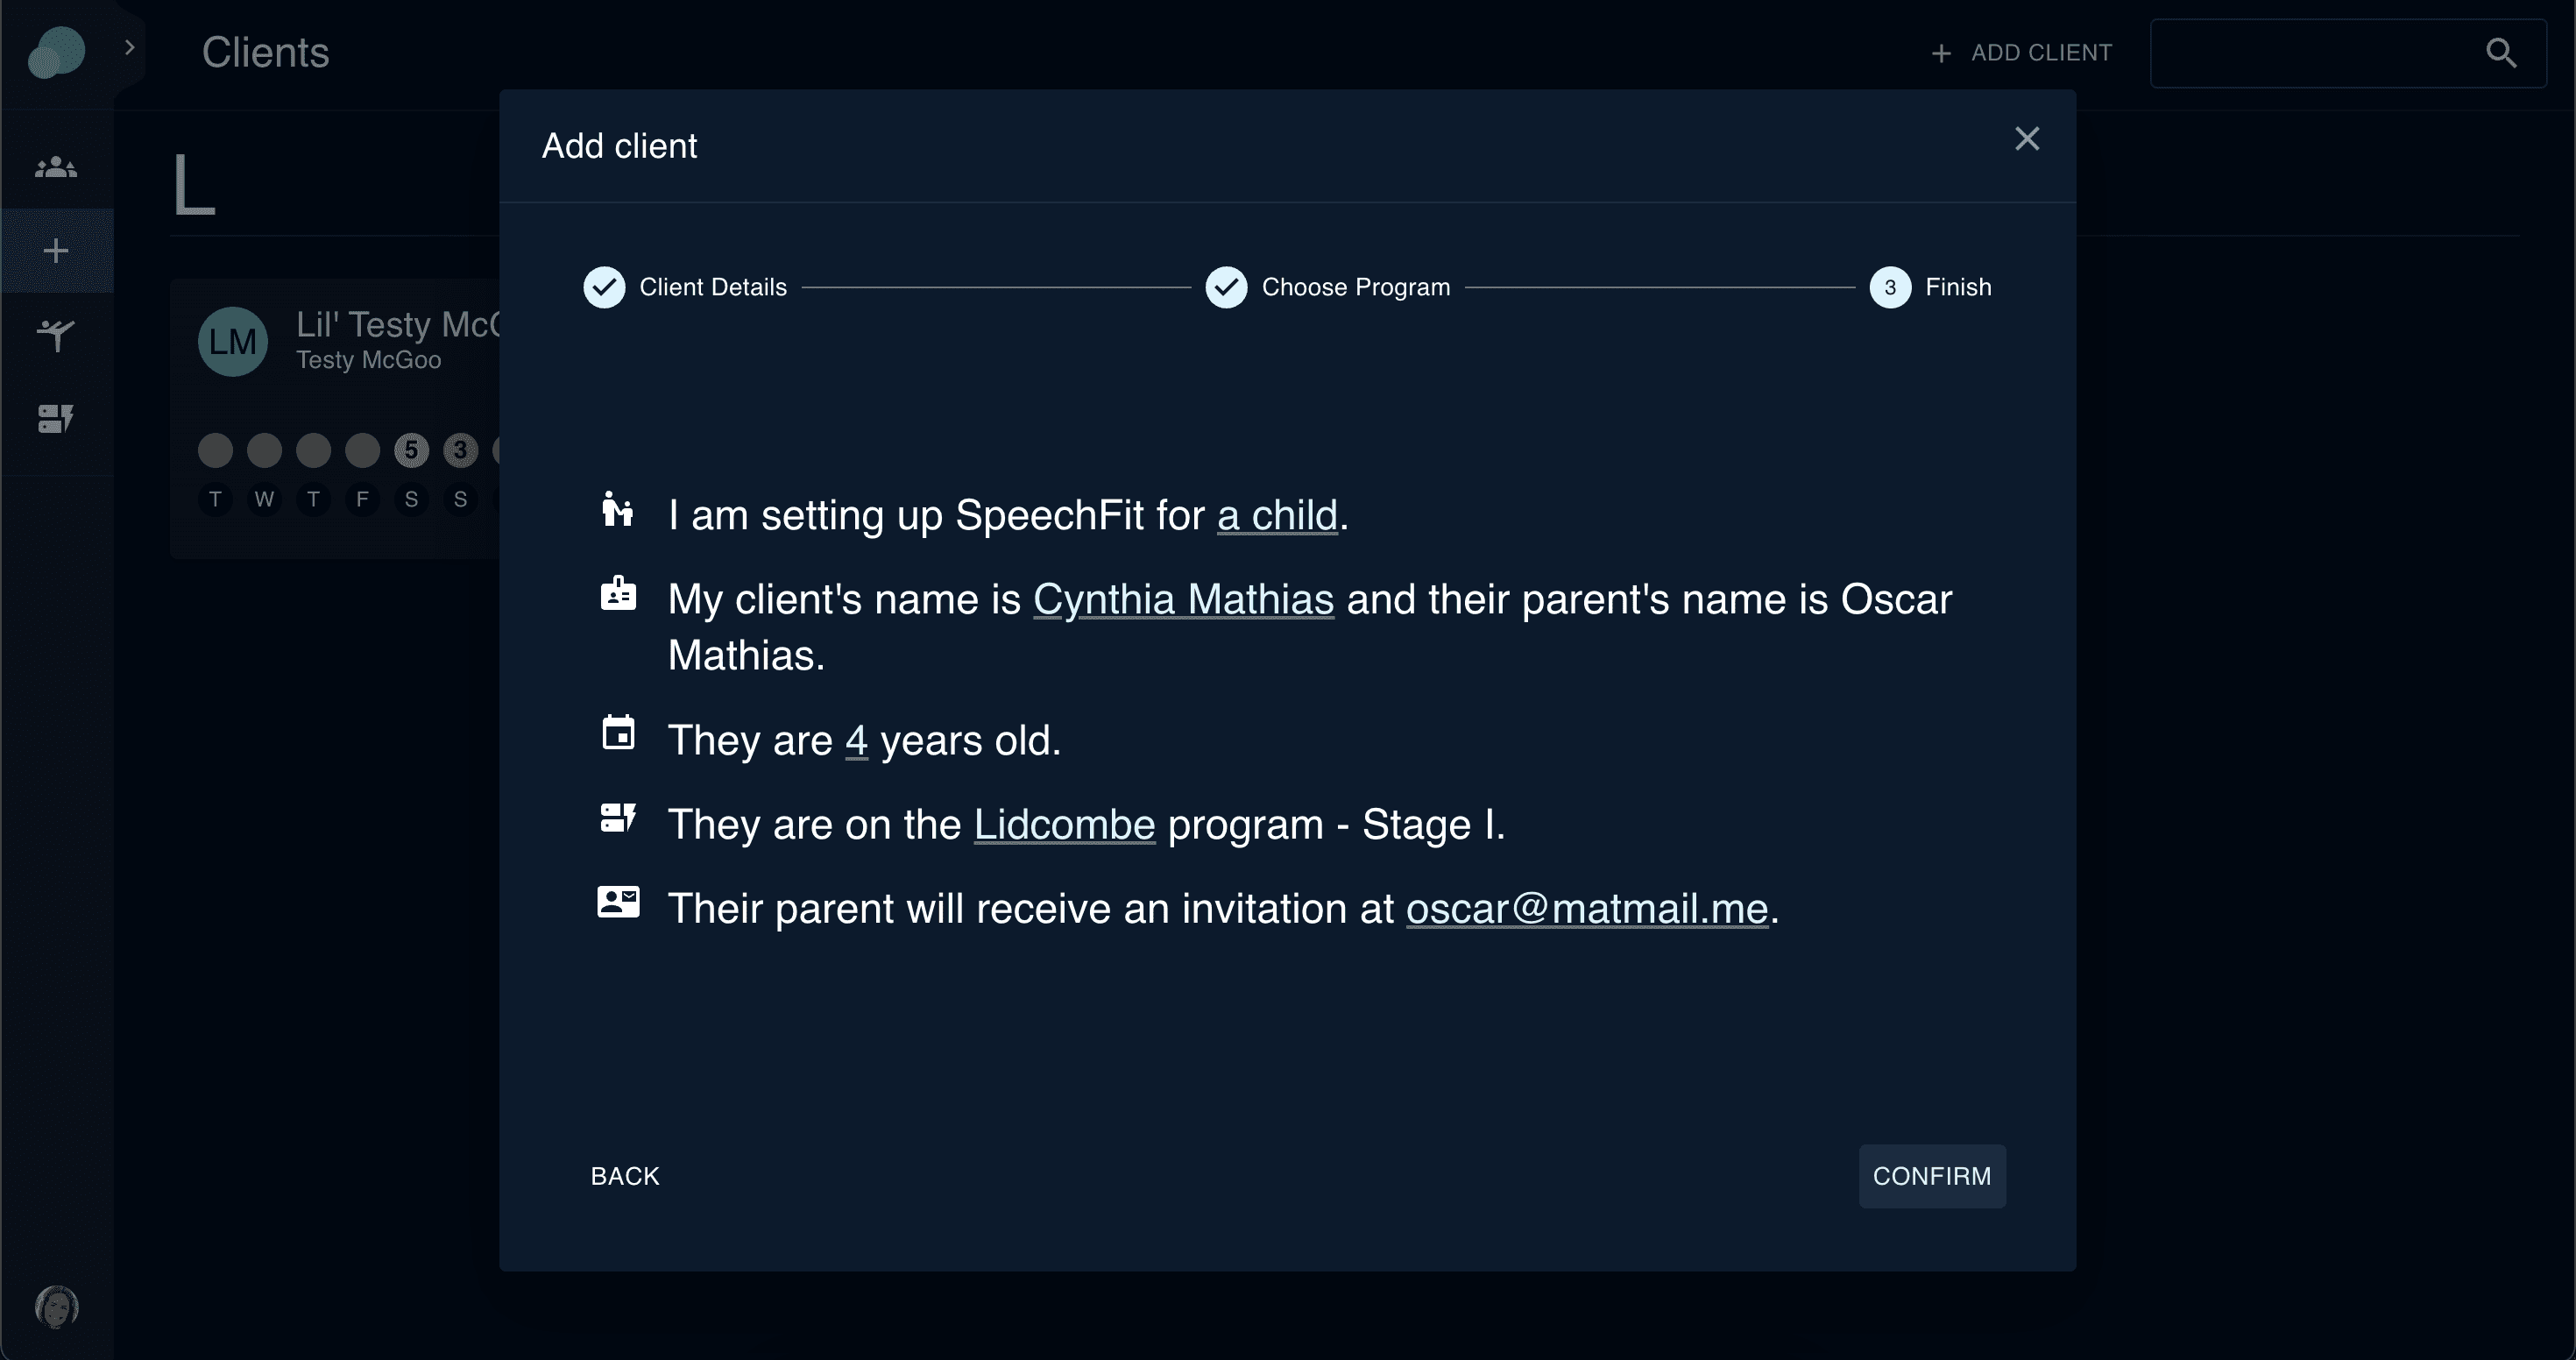Click the user profile avatar icon

click(56, 1309)
